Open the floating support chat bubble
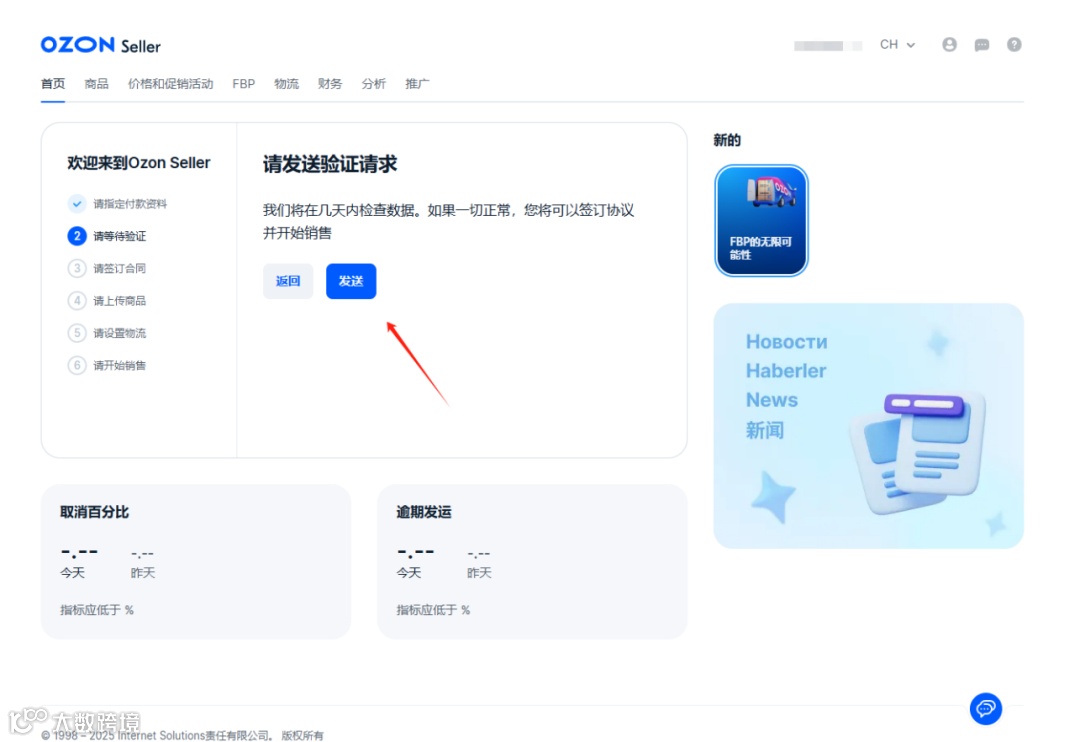Screen dimensions: 1080x742 tap(986, 708)
